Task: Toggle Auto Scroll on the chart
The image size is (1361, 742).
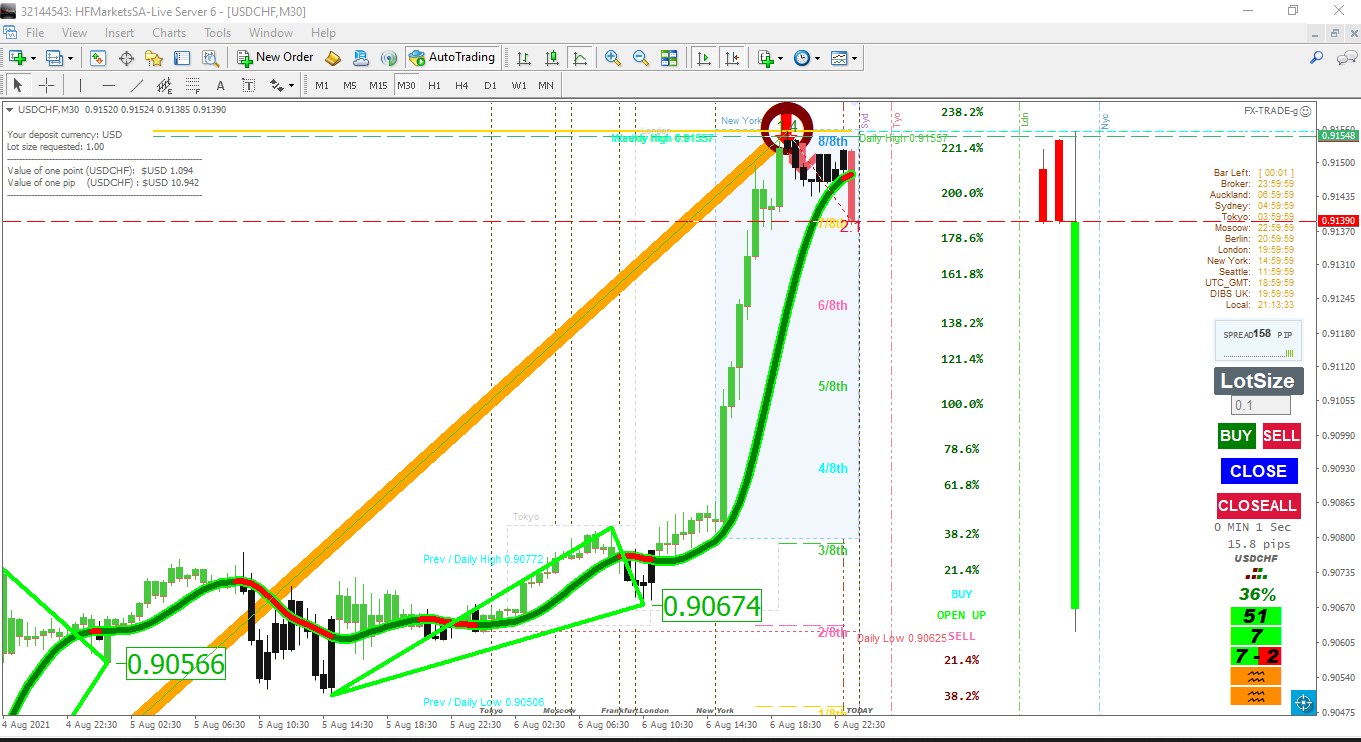Action: pyautogui.click(x=704, y=58)
